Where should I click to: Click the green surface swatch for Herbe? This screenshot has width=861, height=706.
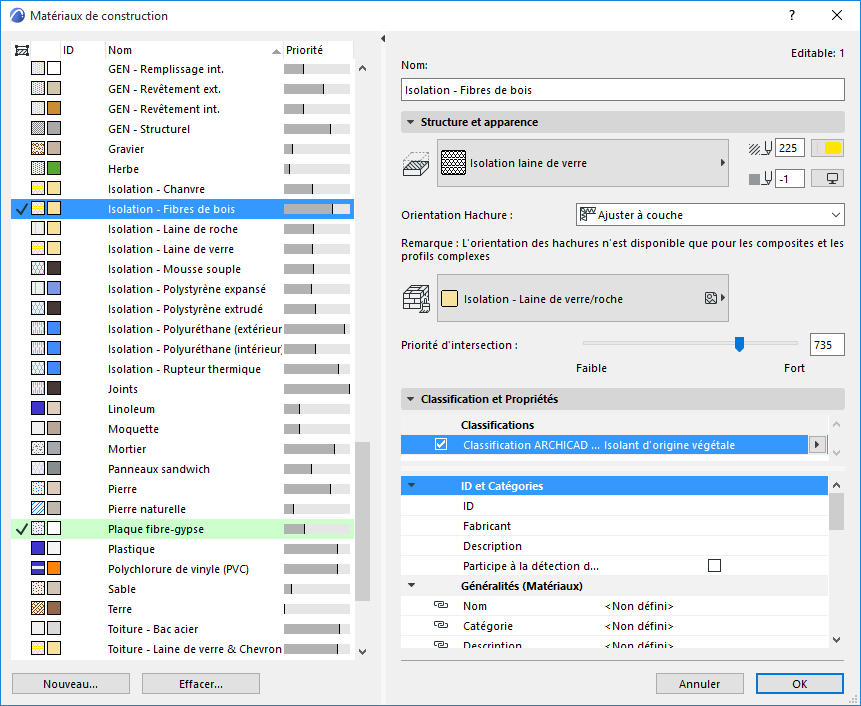point(54,169)
